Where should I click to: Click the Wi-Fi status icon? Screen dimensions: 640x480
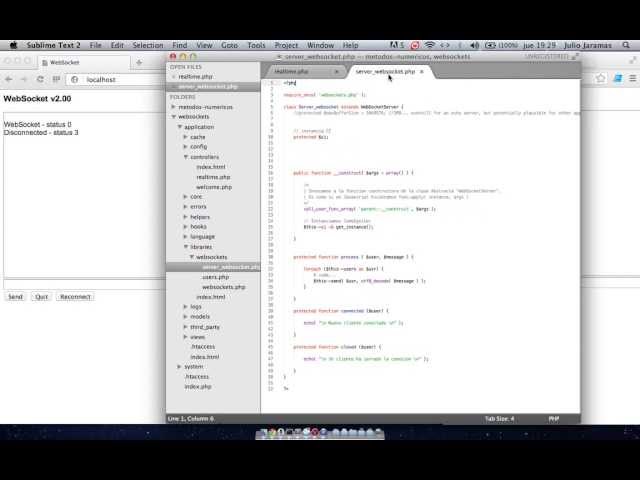click(429, 45)
